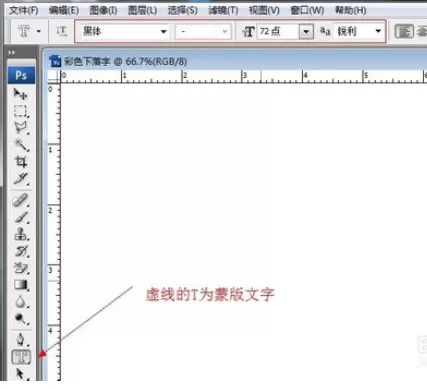Click the Ps logo at toolbox top
Image resolution: width=427 pixels, height=389 pixels.
21,75
